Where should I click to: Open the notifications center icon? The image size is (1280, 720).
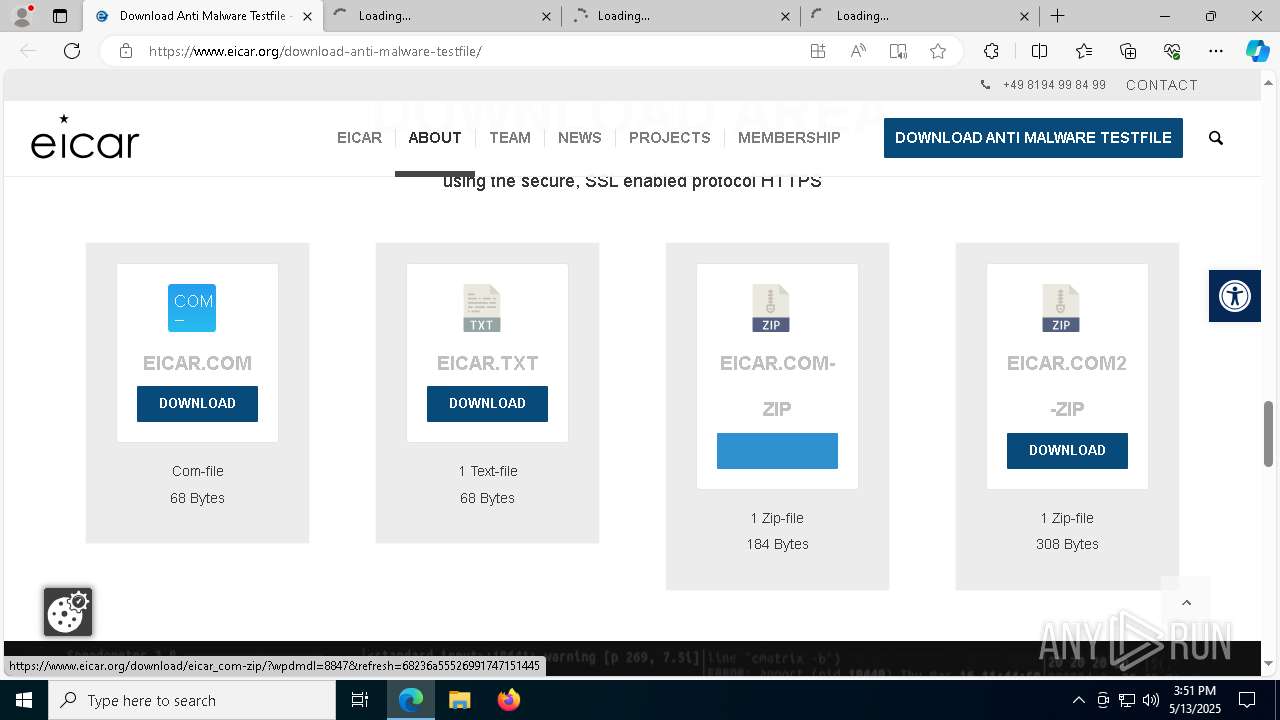point(1247,700)
